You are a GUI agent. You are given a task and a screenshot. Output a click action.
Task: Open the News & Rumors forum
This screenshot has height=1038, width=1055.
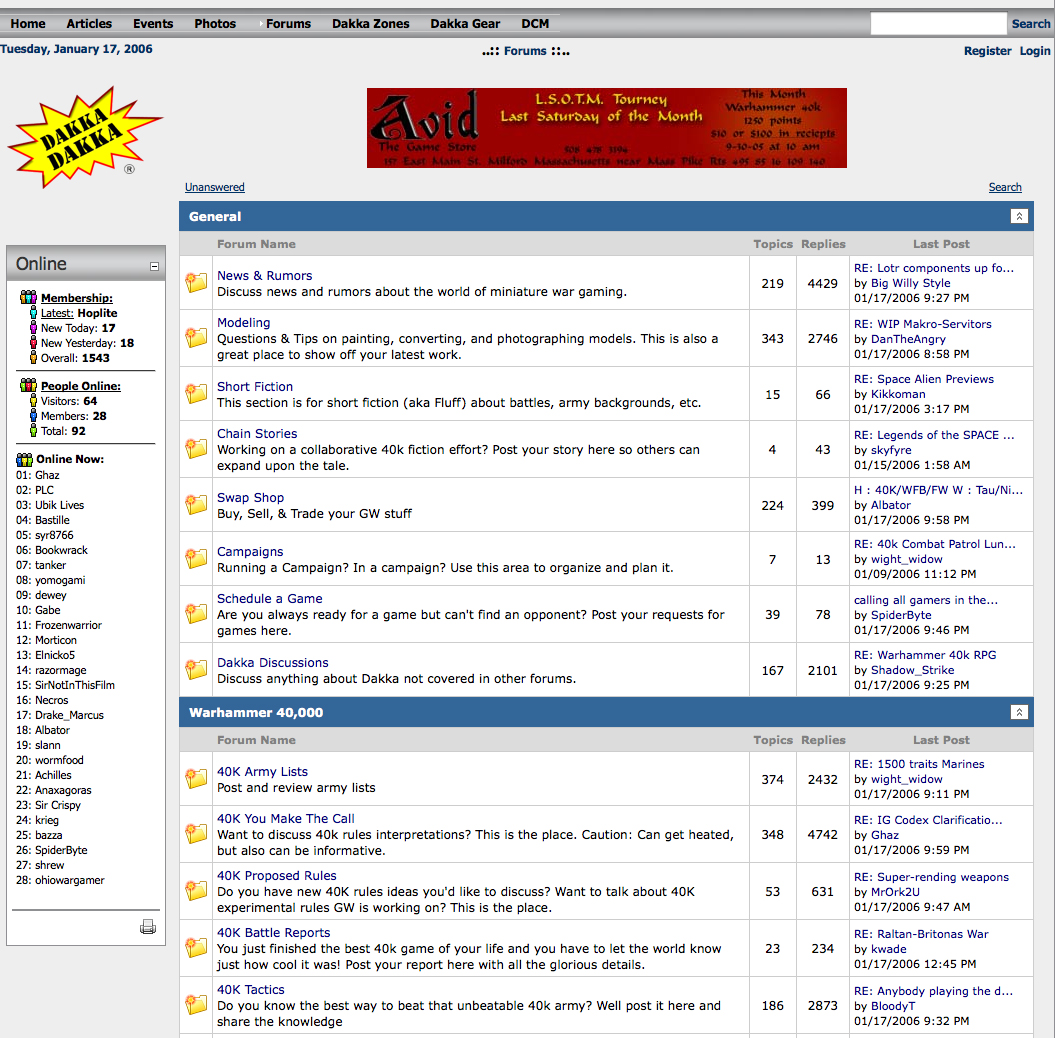[264, 275]
